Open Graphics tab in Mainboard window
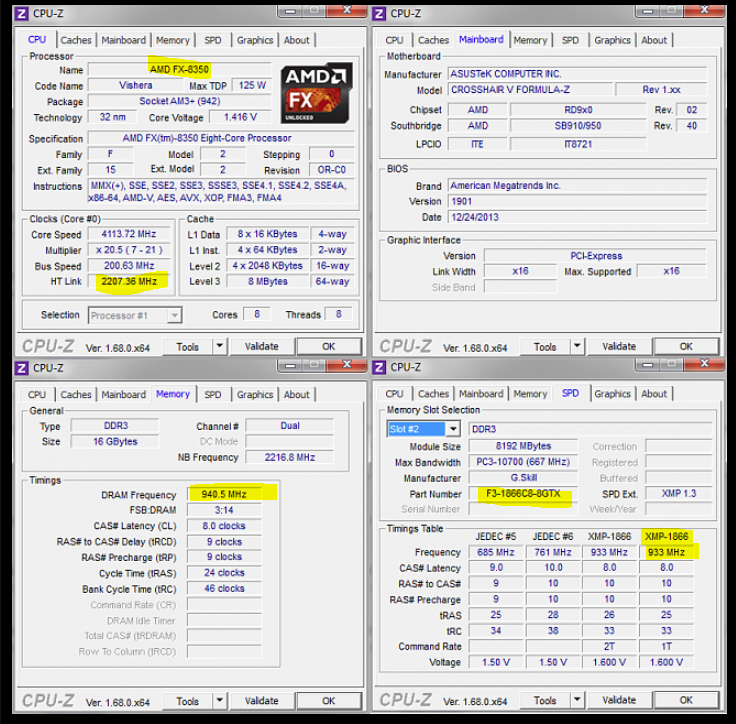The image size is (736, 724). tap(612, 40)
